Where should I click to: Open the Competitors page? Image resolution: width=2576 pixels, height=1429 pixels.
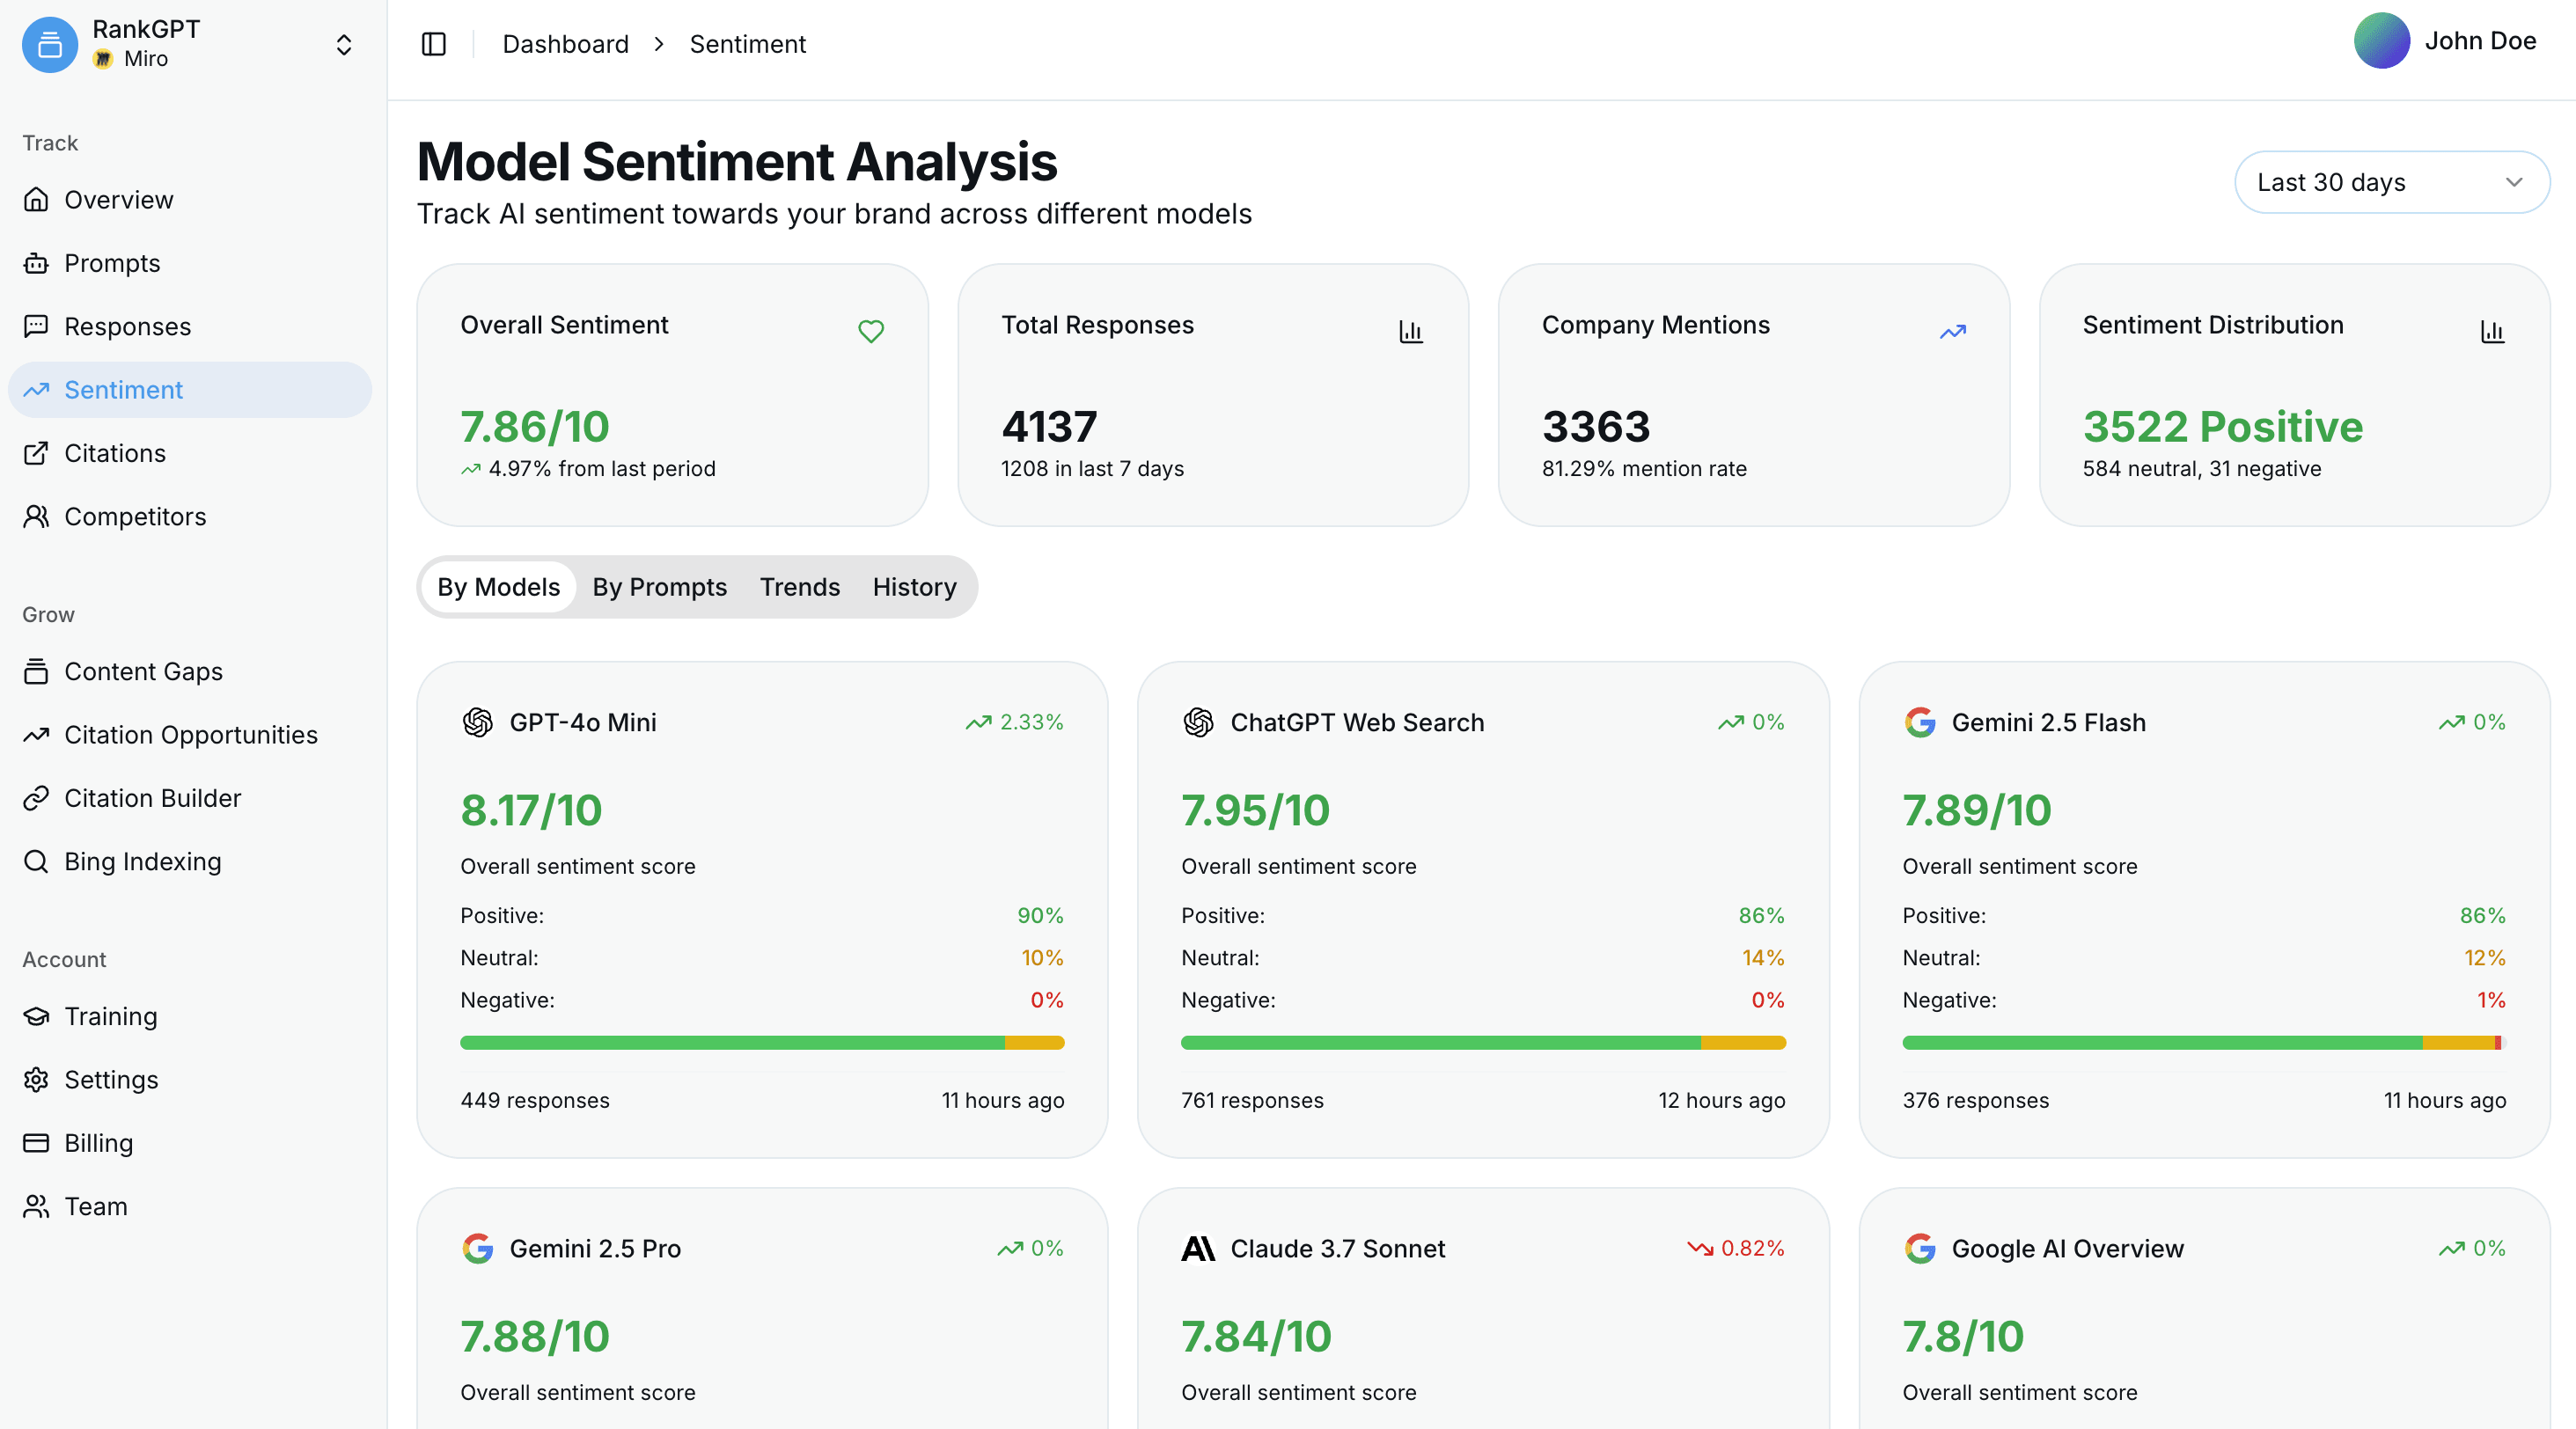[190, 516]
